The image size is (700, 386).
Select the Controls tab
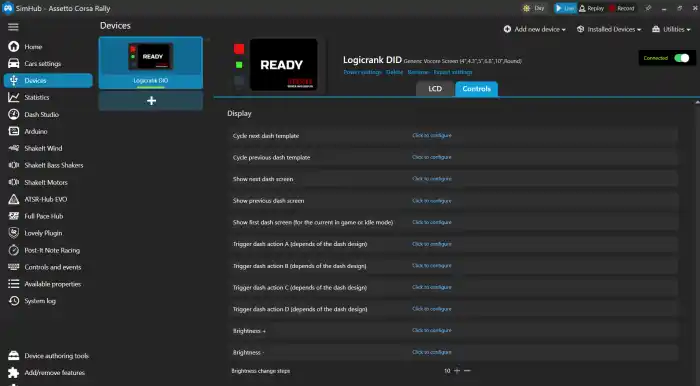[x=476, y=89]
